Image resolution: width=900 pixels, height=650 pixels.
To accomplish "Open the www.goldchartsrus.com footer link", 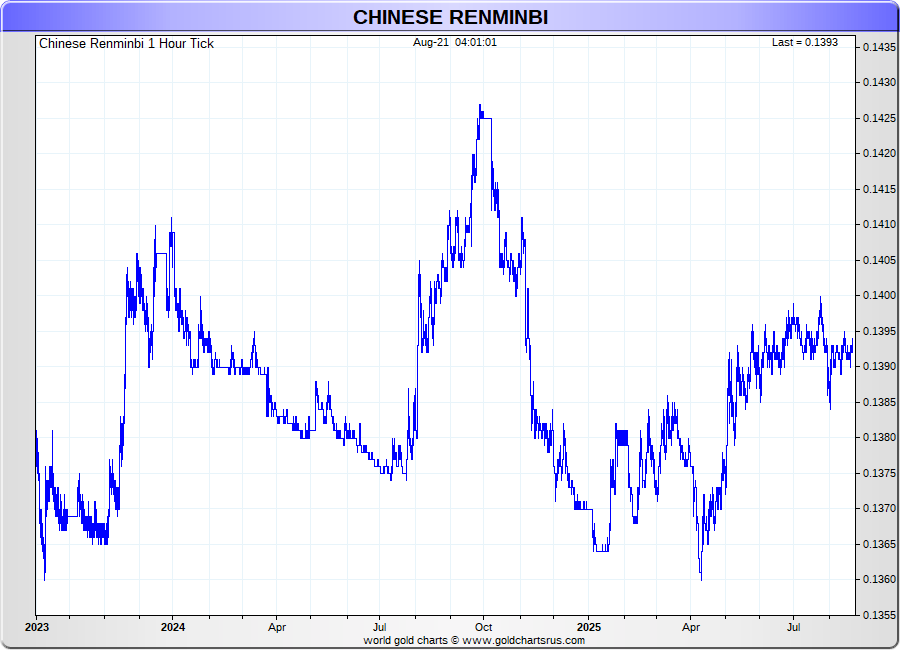I will 524,640.
